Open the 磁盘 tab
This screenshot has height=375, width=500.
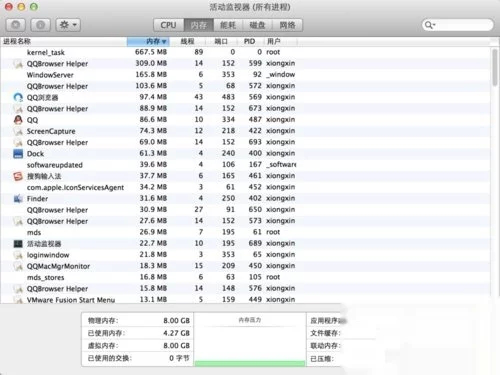click(258, 25)
